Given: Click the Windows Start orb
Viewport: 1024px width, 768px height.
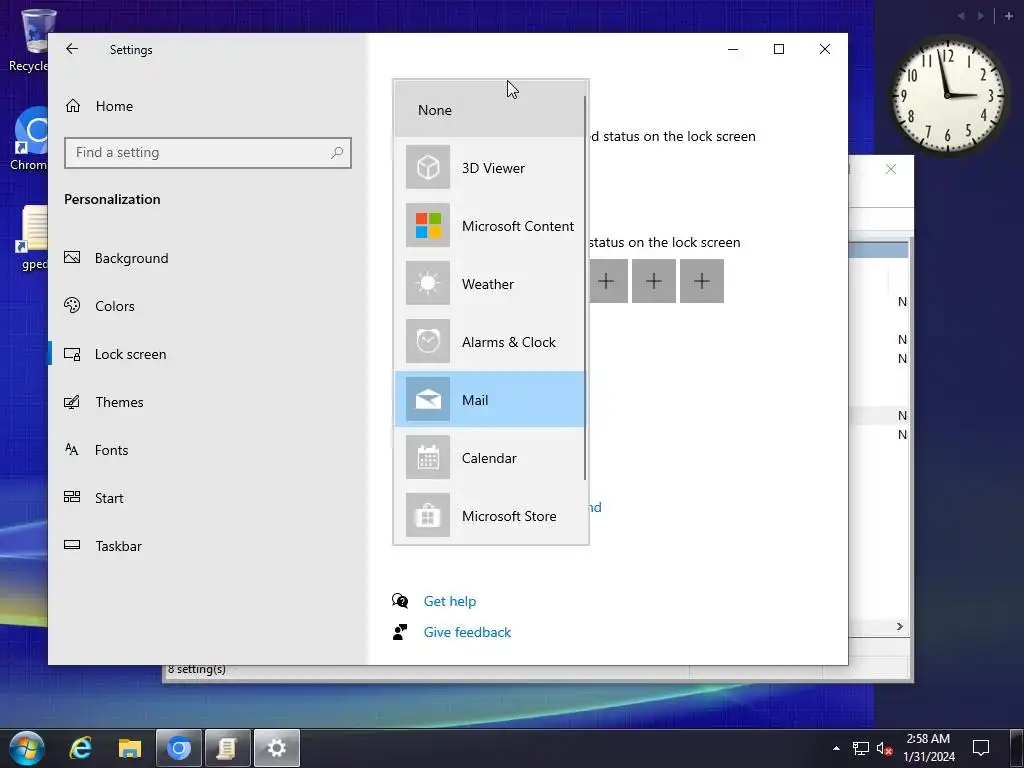Looking at the screenshot, I should [x=27, y=748].
